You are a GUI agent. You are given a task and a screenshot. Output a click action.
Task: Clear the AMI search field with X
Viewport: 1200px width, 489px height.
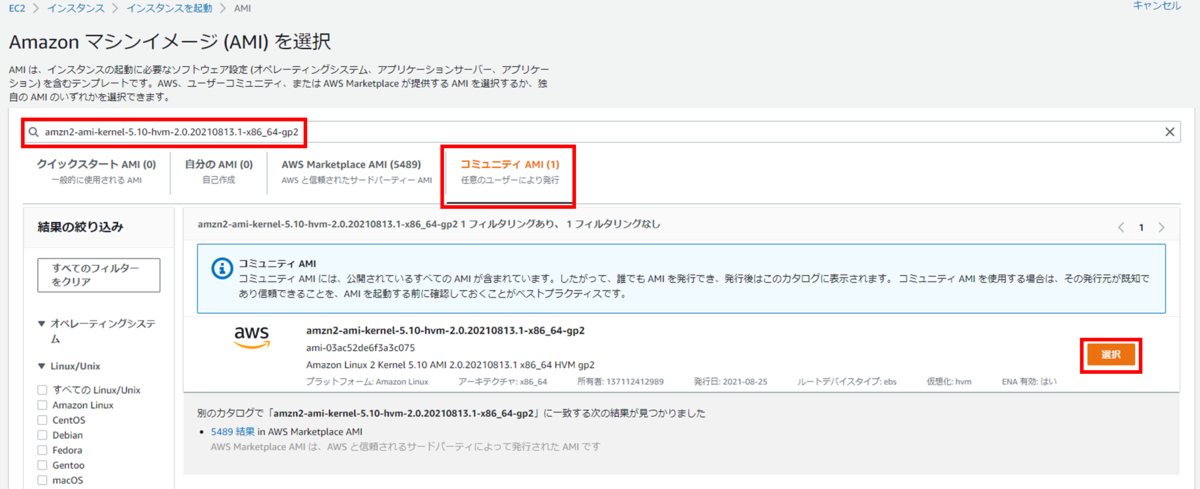[x=1171, y=132]
